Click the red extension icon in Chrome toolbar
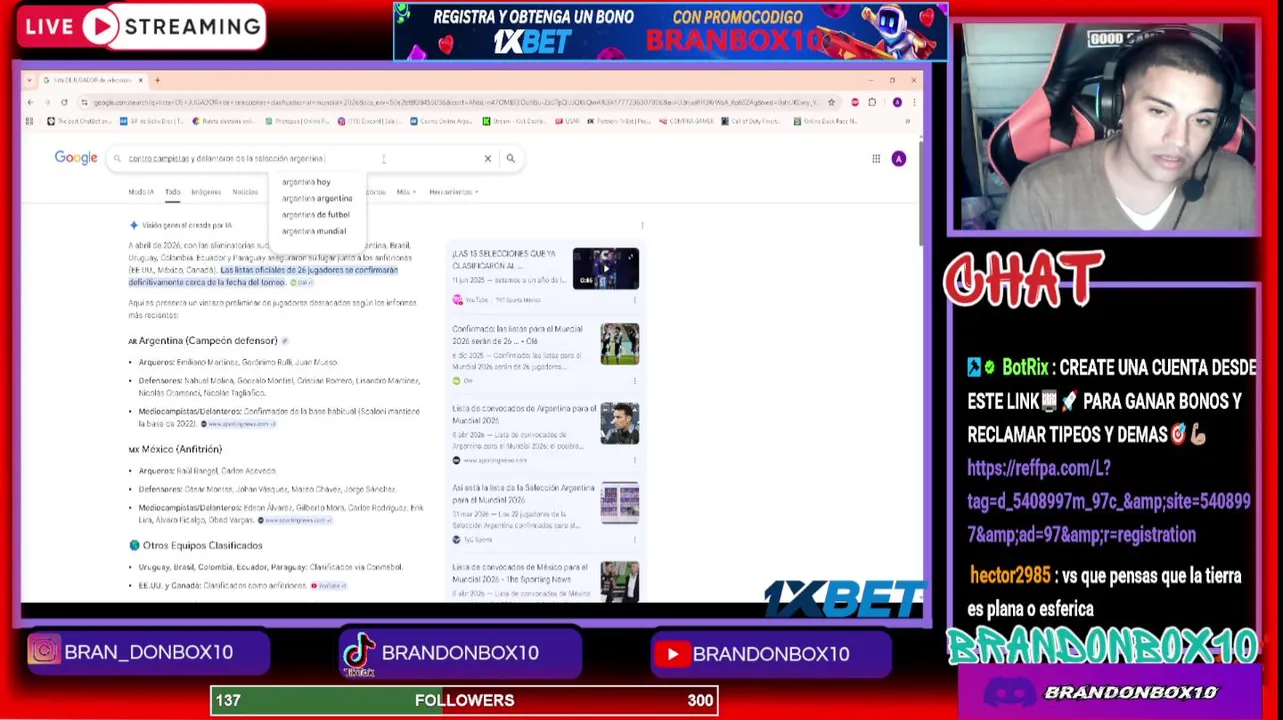This screenshot has height=720, width=1283. click(x=855, y=102)
